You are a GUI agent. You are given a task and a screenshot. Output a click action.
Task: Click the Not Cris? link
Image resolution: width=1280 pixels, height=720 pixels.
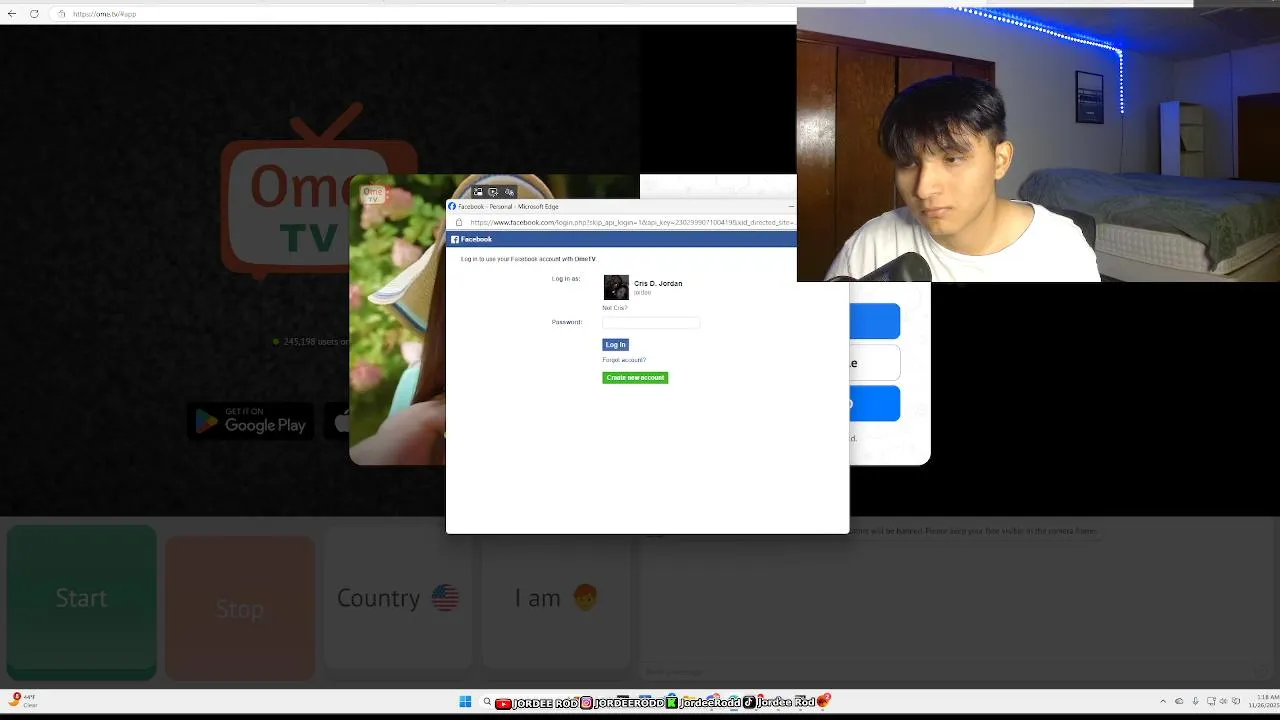click(614, 308)
